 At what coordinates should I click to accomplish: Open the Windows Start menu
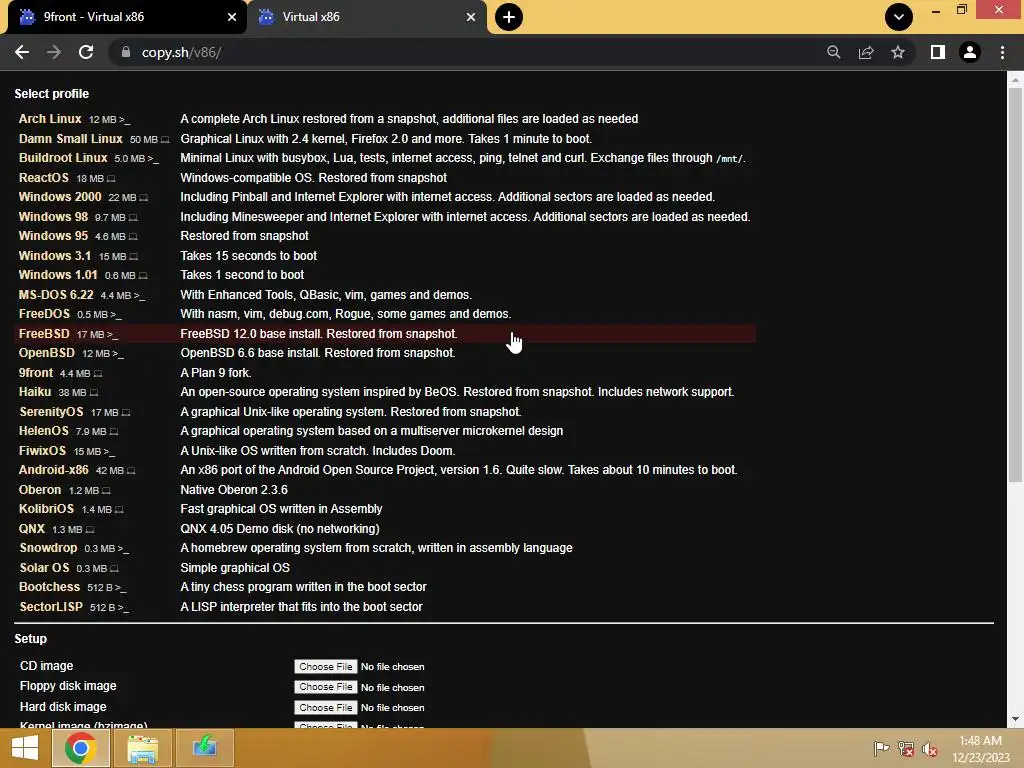point(25,748)
